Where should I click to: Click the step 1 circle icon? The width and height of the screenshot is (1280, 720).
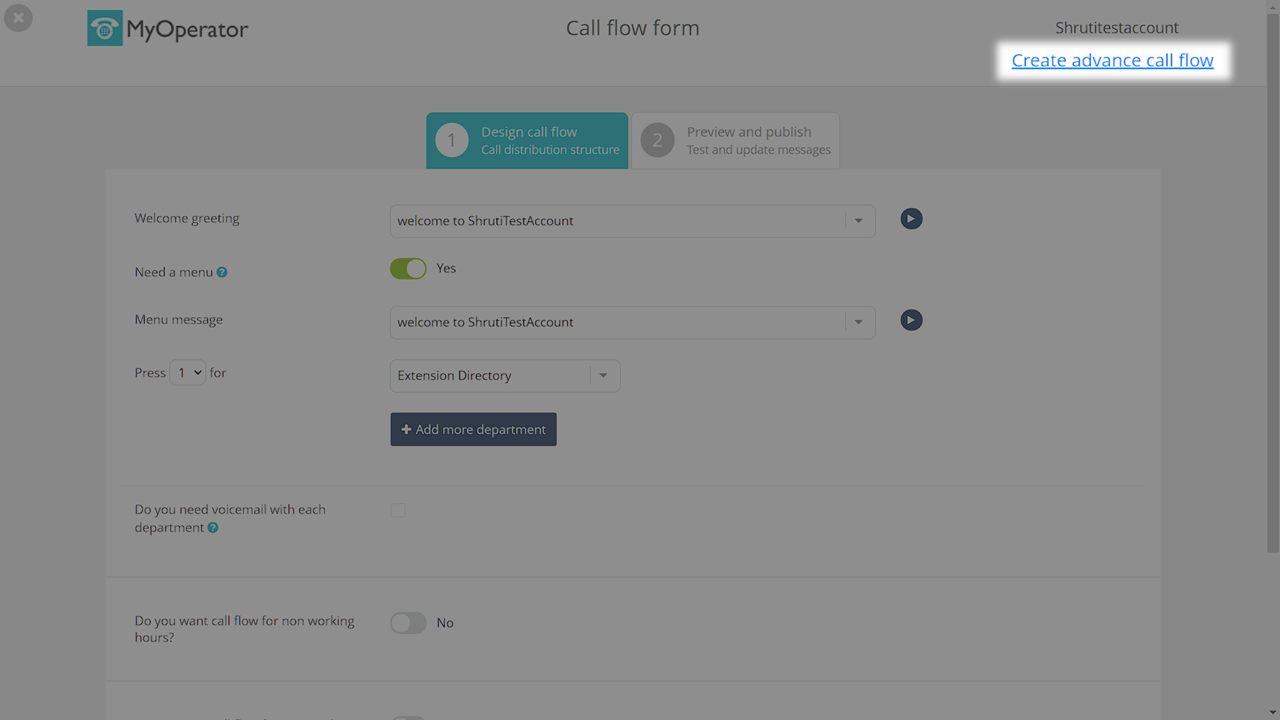point(452,141)
